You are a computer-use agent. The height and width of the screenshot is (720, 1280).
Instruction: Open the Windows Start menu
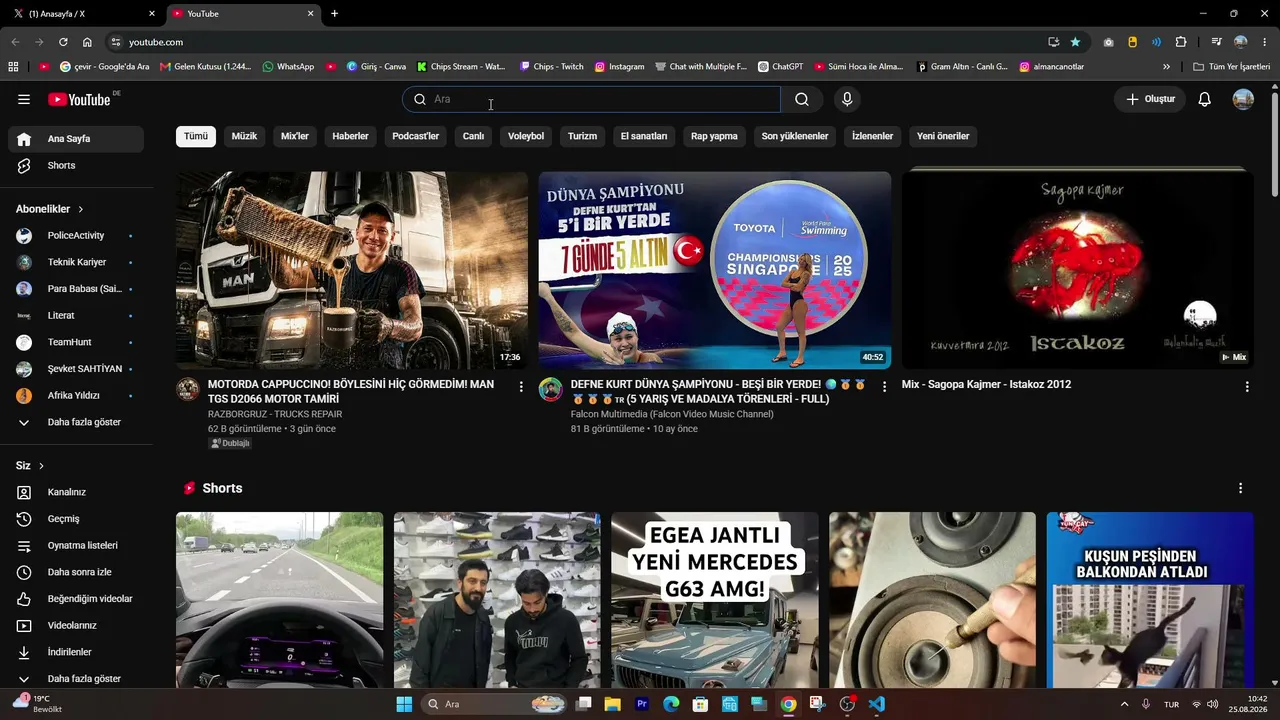coord(404,704)
